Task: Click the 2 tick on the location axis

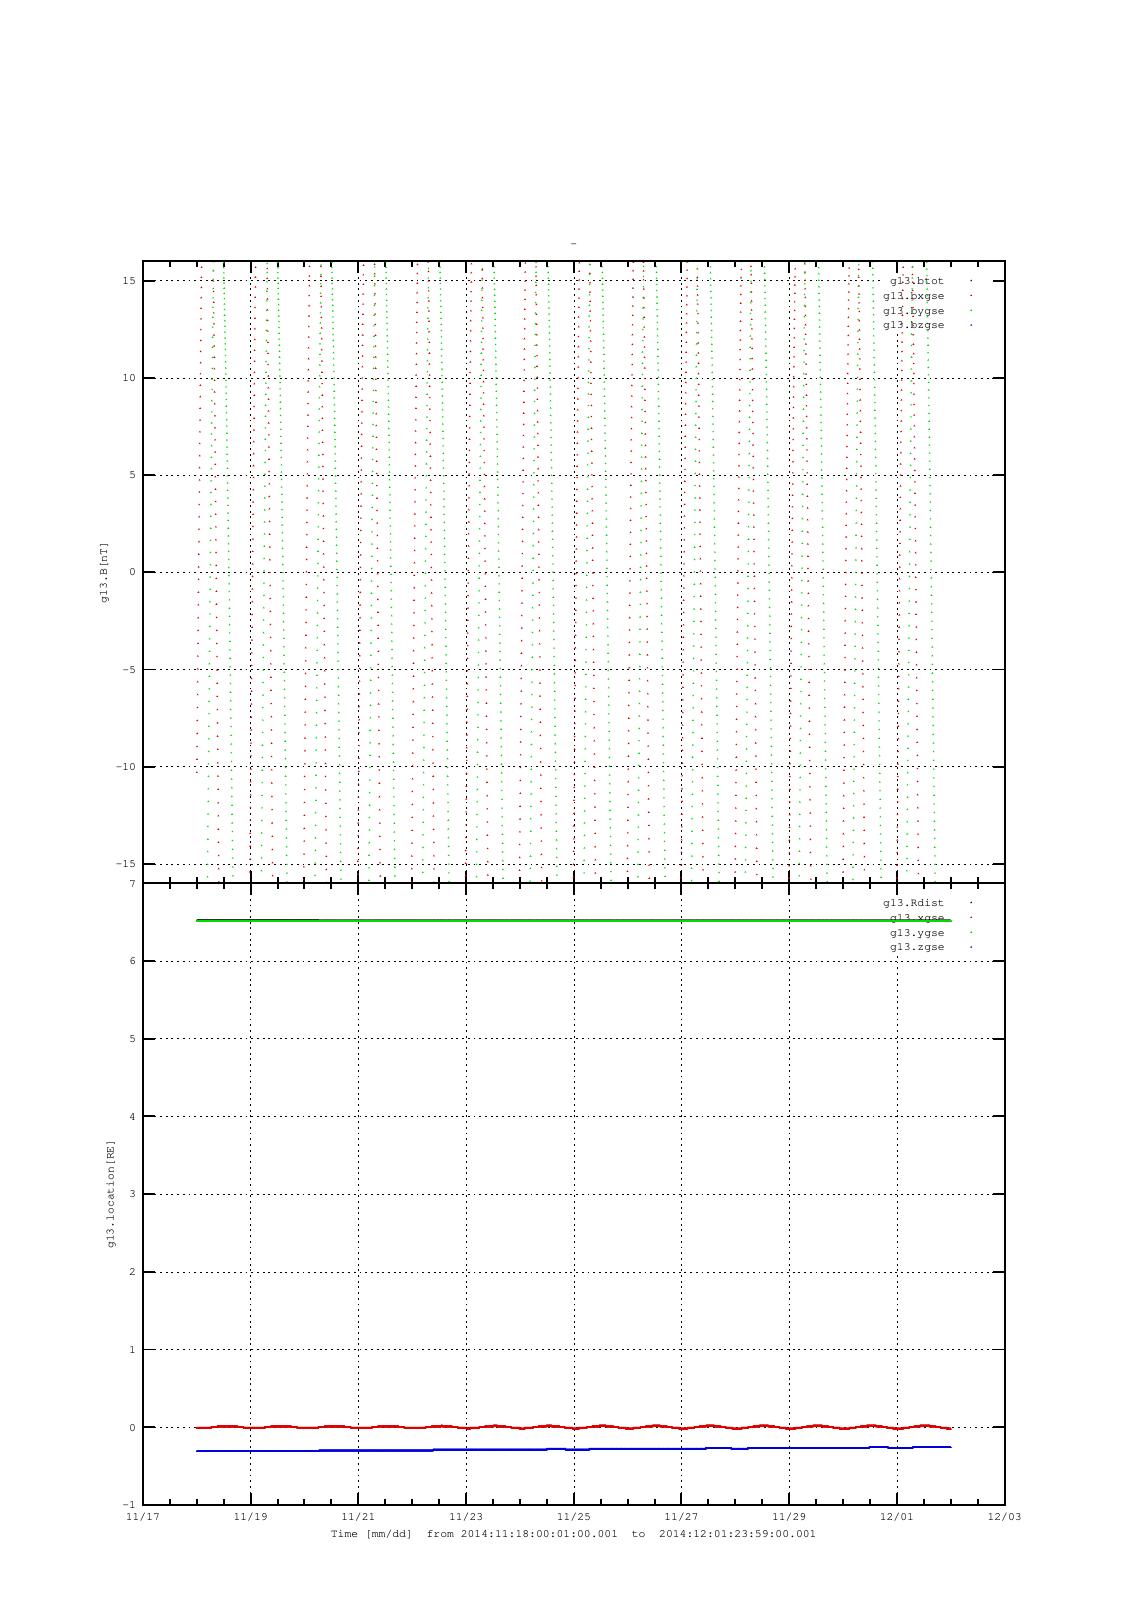Action: (x=132, y=1272)
